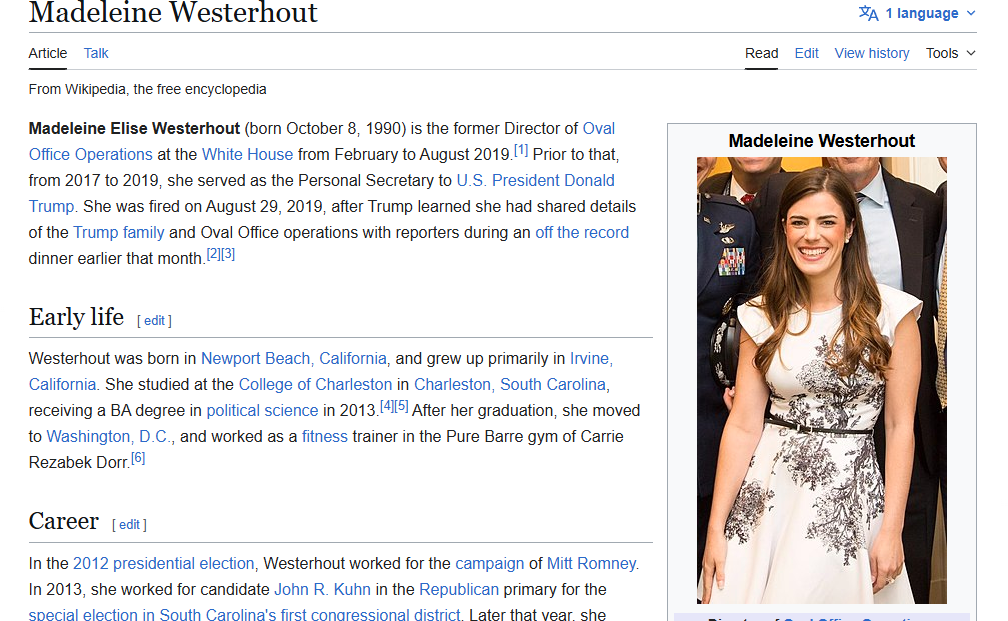1008x621 pixels.
Task: Click the infobox title Madeleine Westerhout
Action: [x=822, y=141]
